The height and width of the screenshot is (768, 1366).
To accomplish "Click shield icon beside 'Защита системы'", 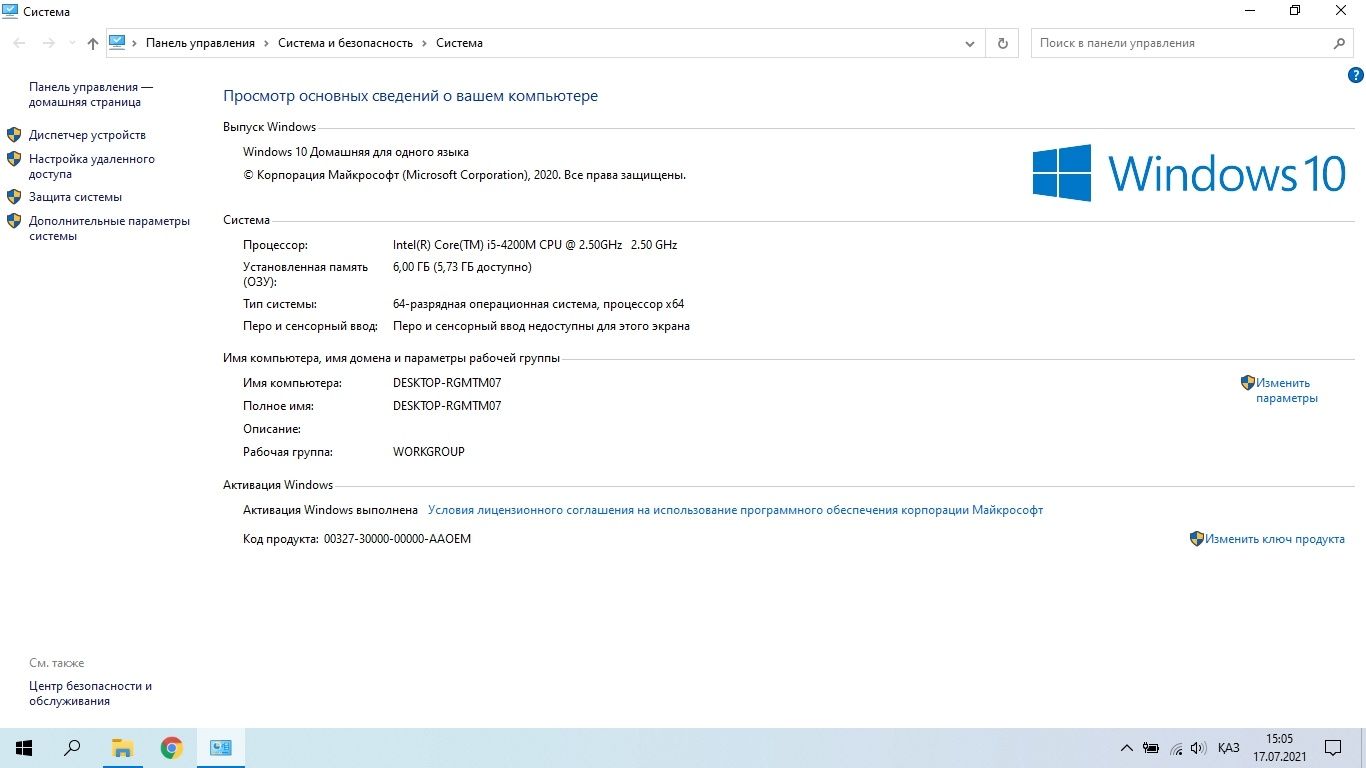I will [14, 196].
